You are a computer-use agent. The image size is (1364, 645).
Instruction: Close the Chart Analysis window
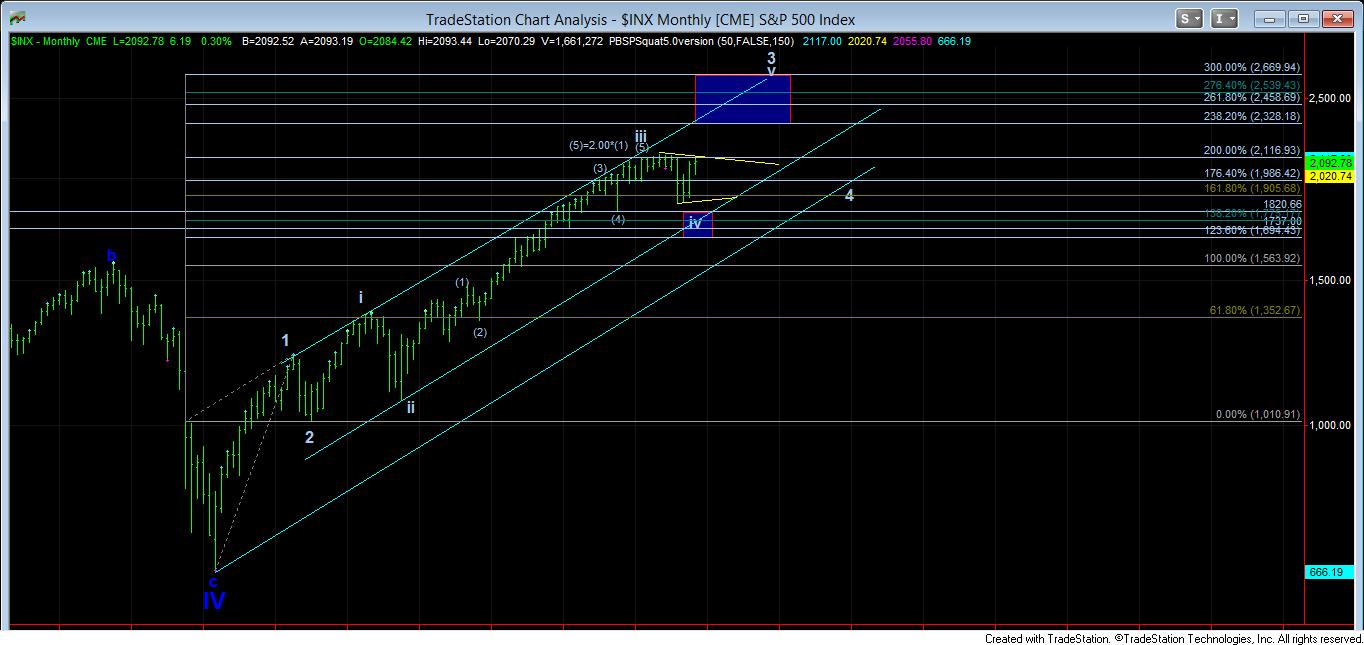coord(1336,18)
